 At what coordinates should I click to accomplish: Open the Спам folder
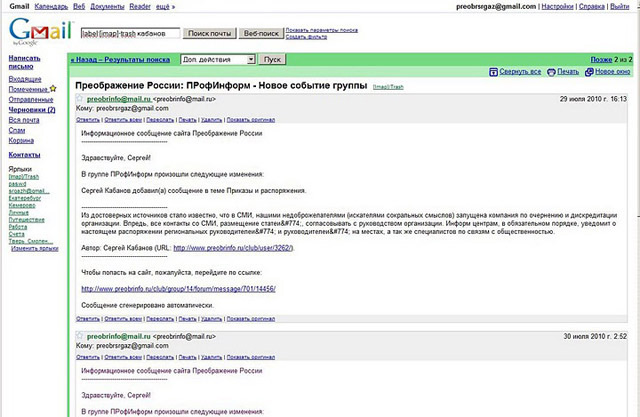(17, 130)
